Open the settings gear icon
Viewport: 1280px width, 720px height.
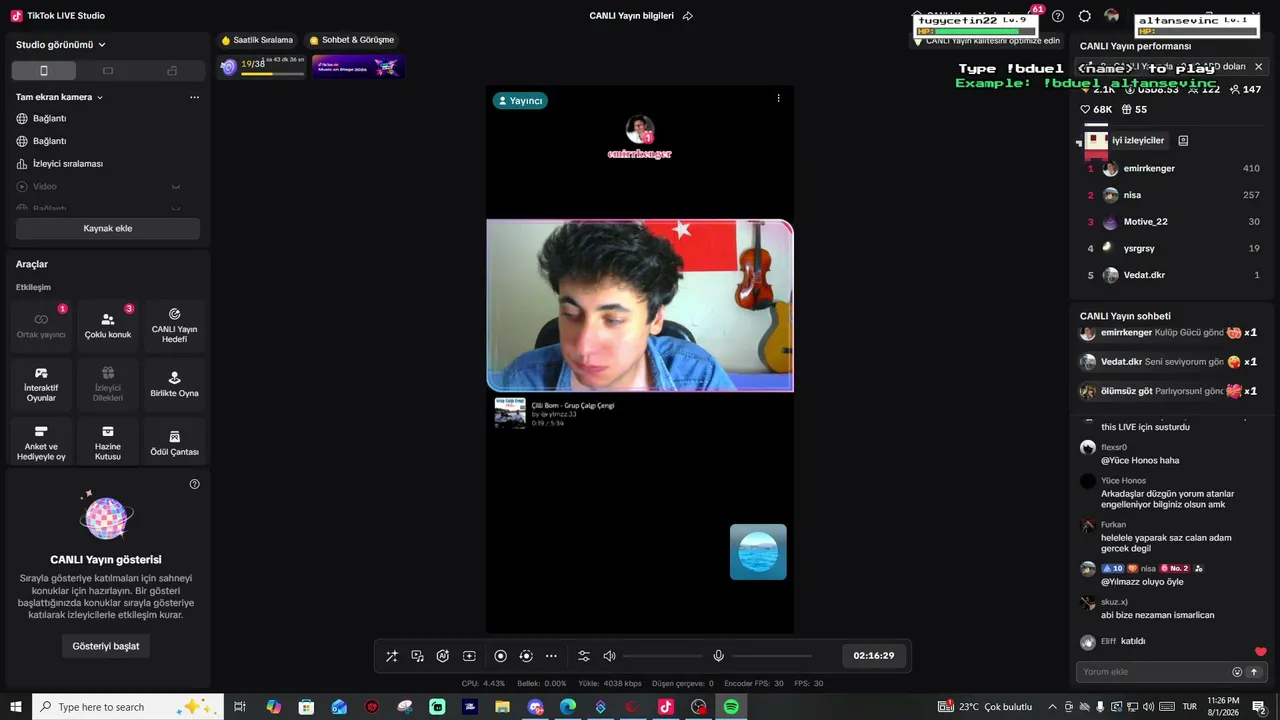point(1085,16)
